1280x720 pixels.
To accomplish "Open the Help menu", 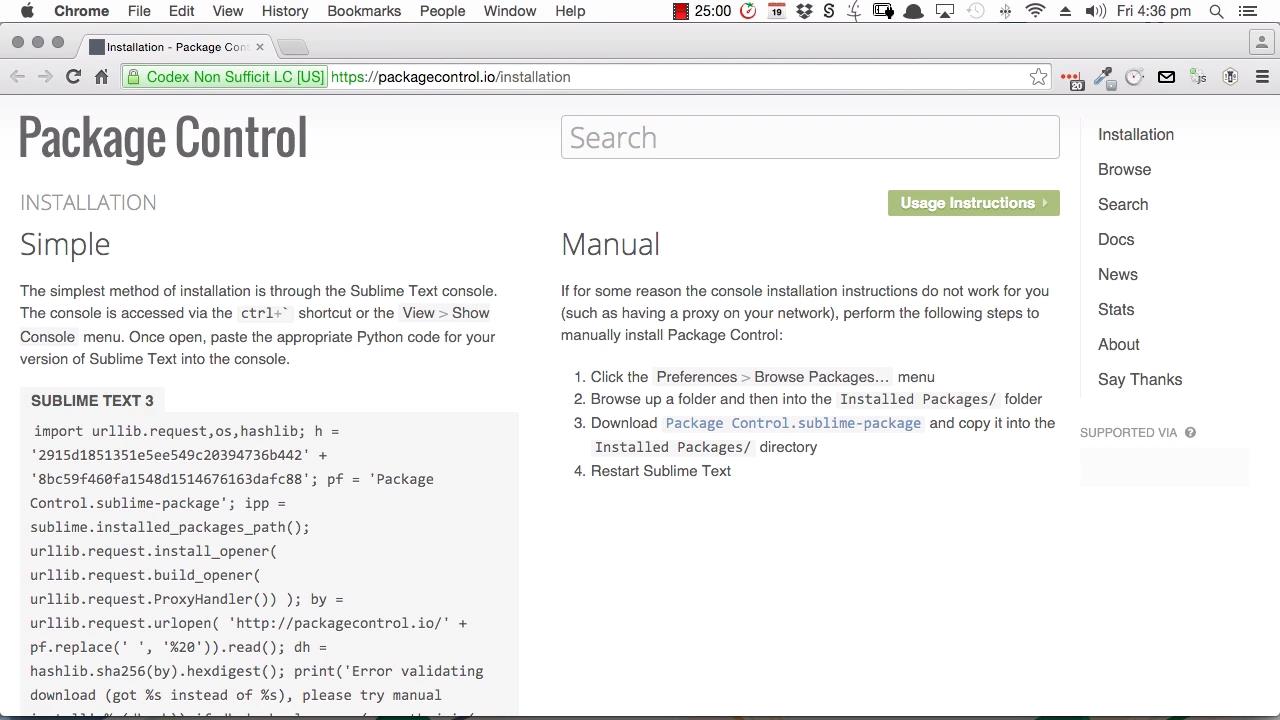I will (570, 11).
